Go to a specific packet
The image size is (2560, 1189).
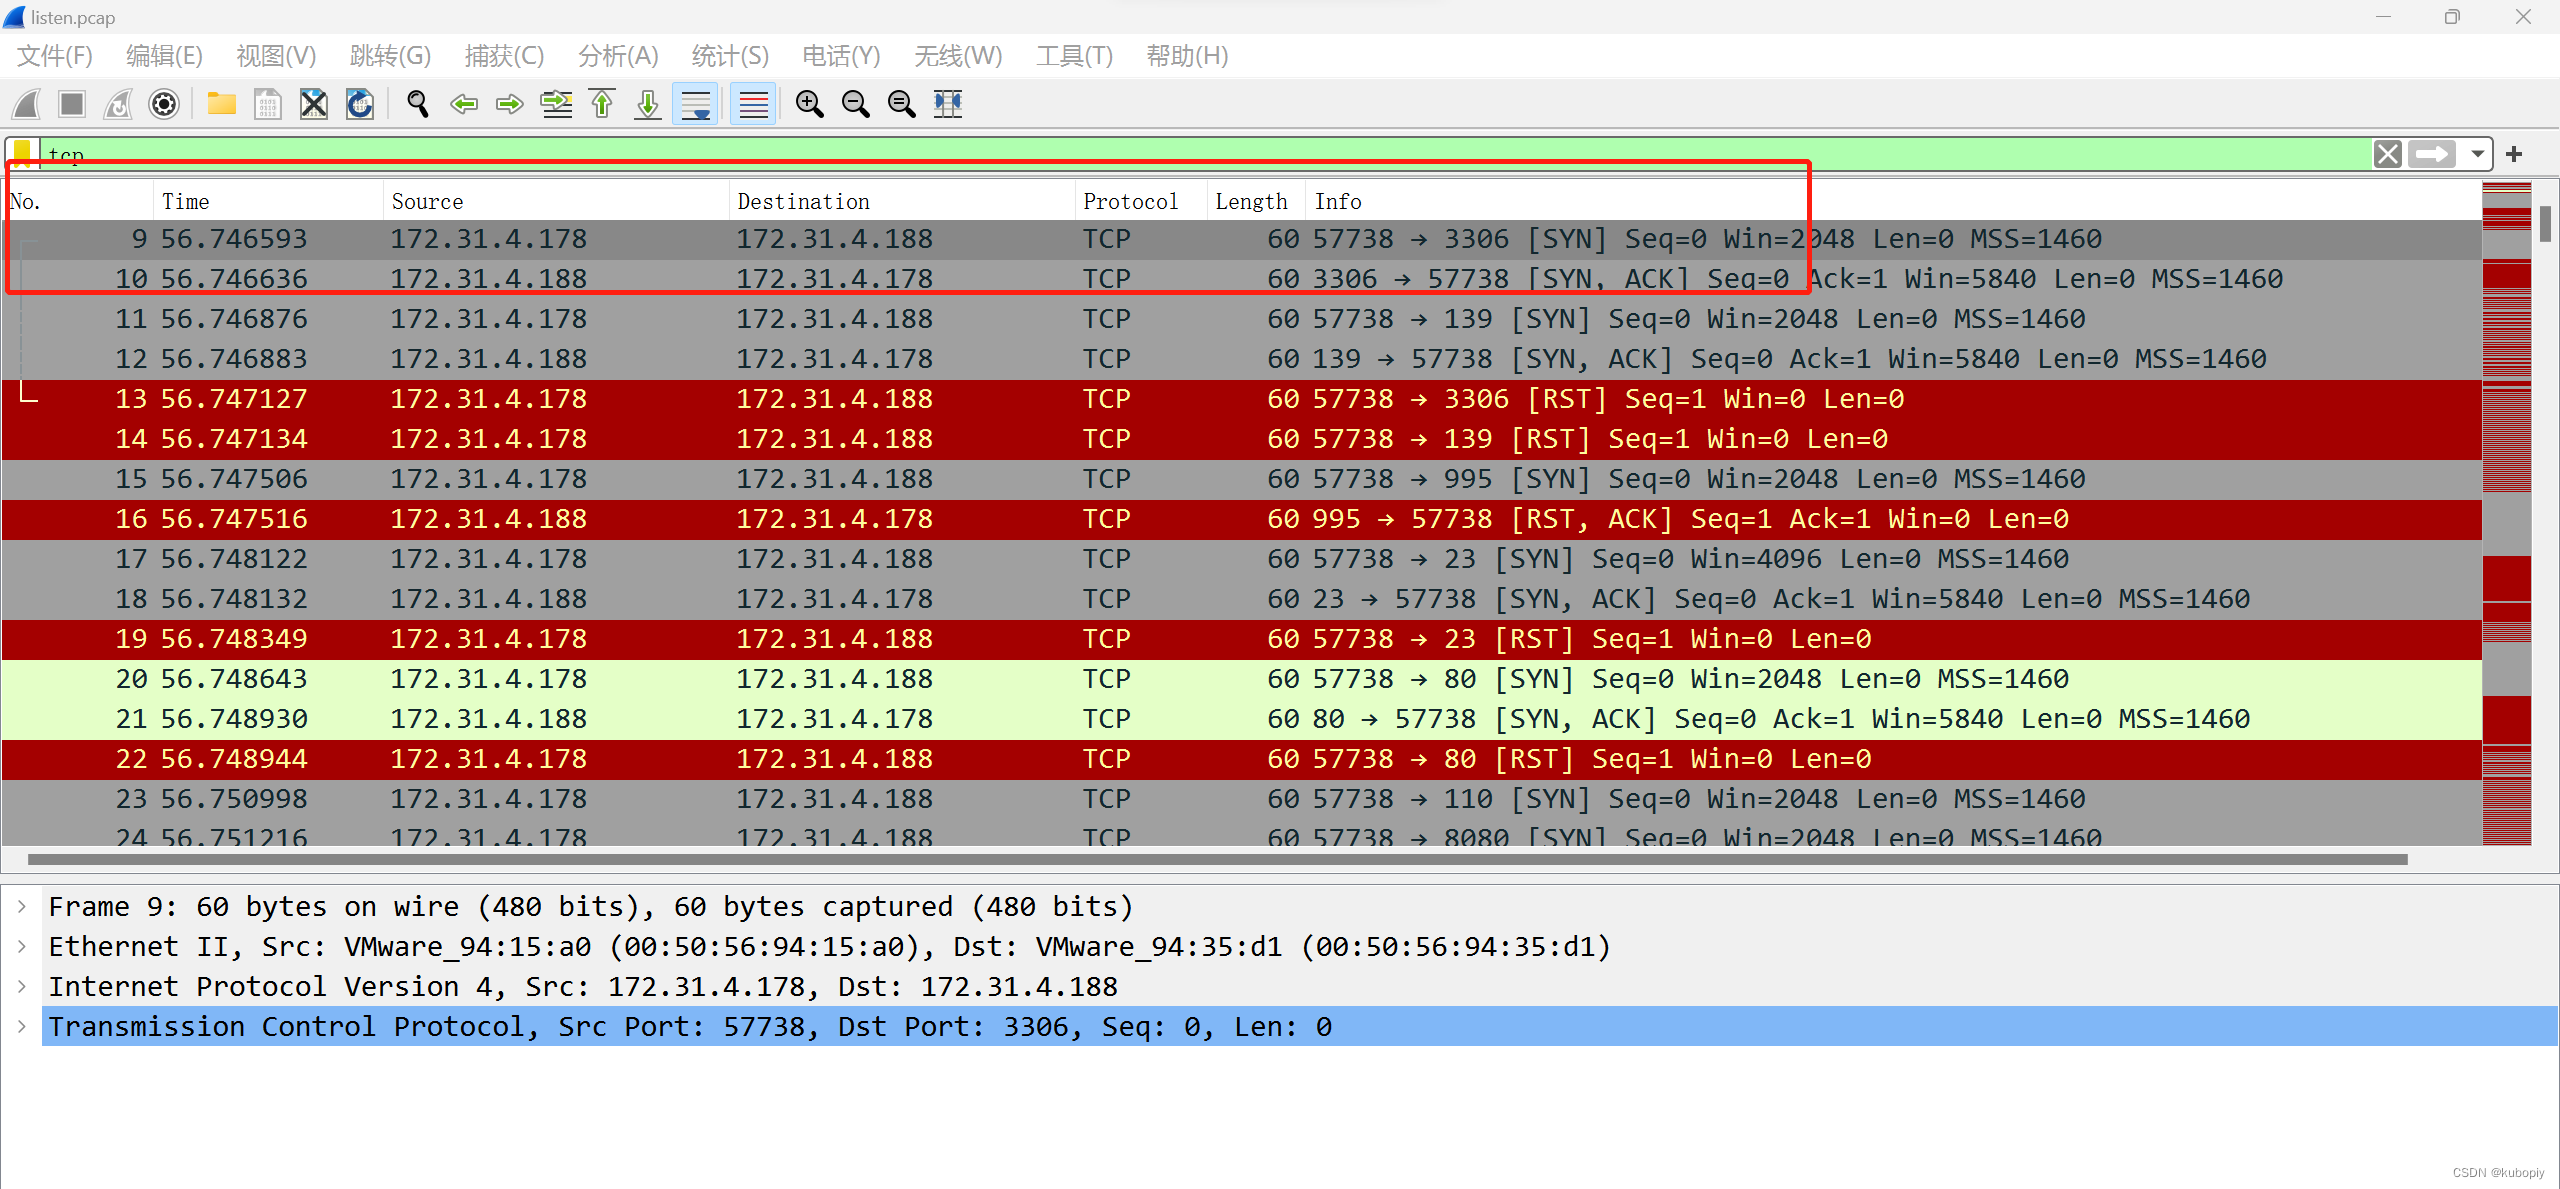(x=556, y=104)
